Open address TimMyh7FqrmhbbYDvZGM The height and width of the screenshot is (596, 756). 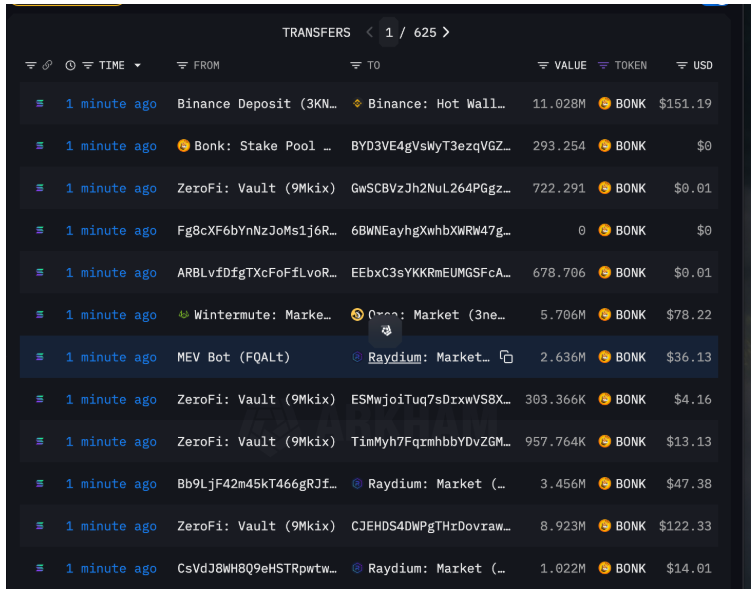(x=431, y=442)
